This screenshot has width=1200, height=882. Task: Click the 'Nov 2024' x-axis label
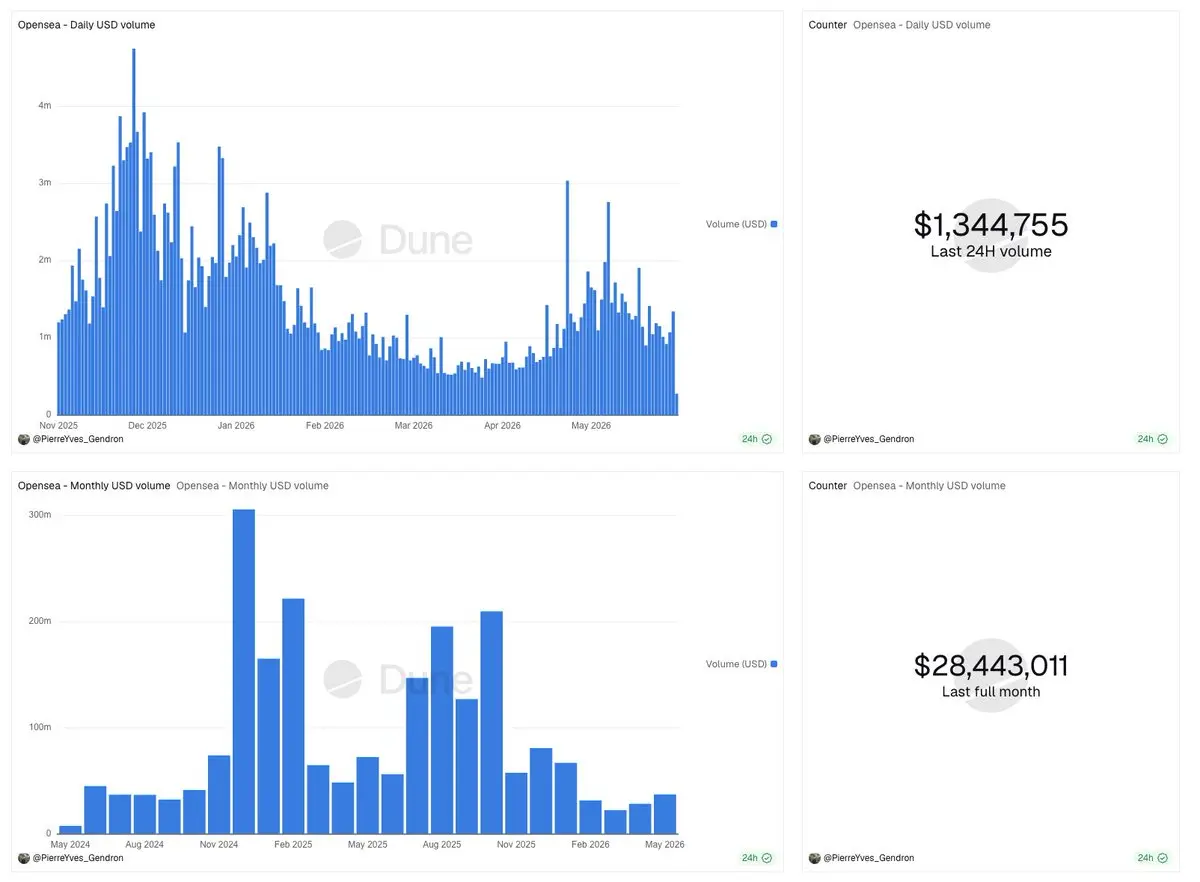tap(219, 845)
